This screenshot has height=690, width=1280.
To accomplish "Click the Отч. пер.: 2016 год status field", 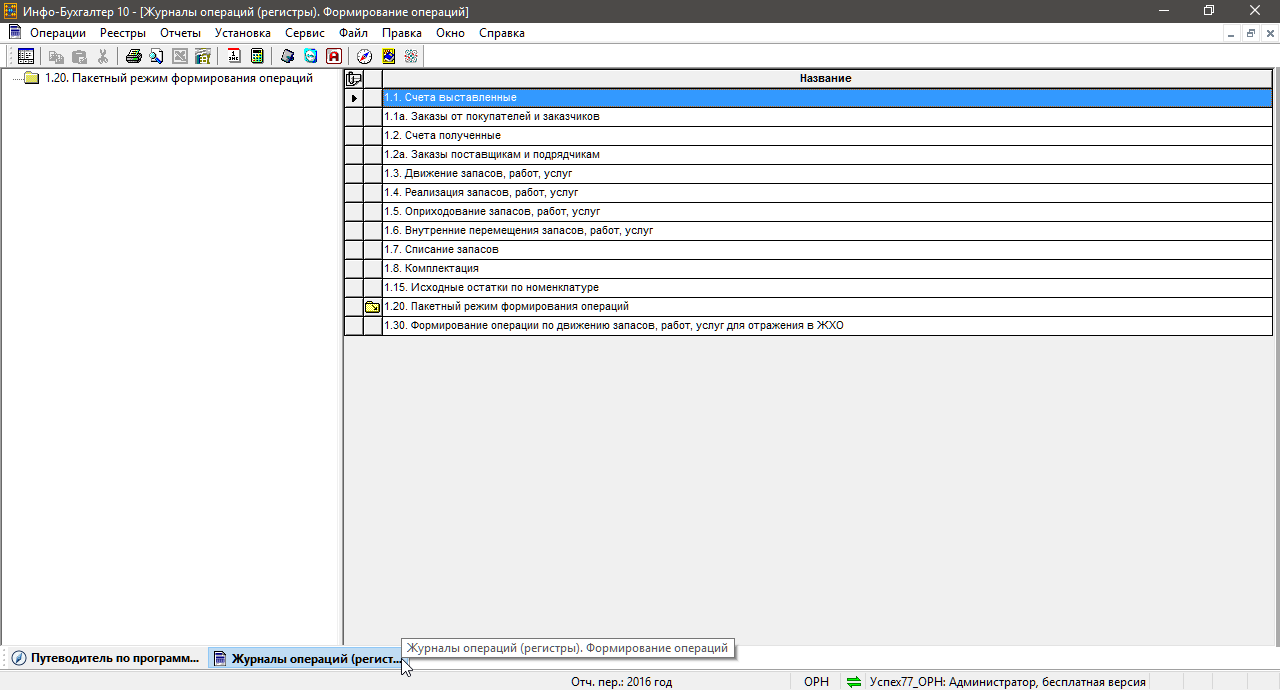I will point(621,682).
